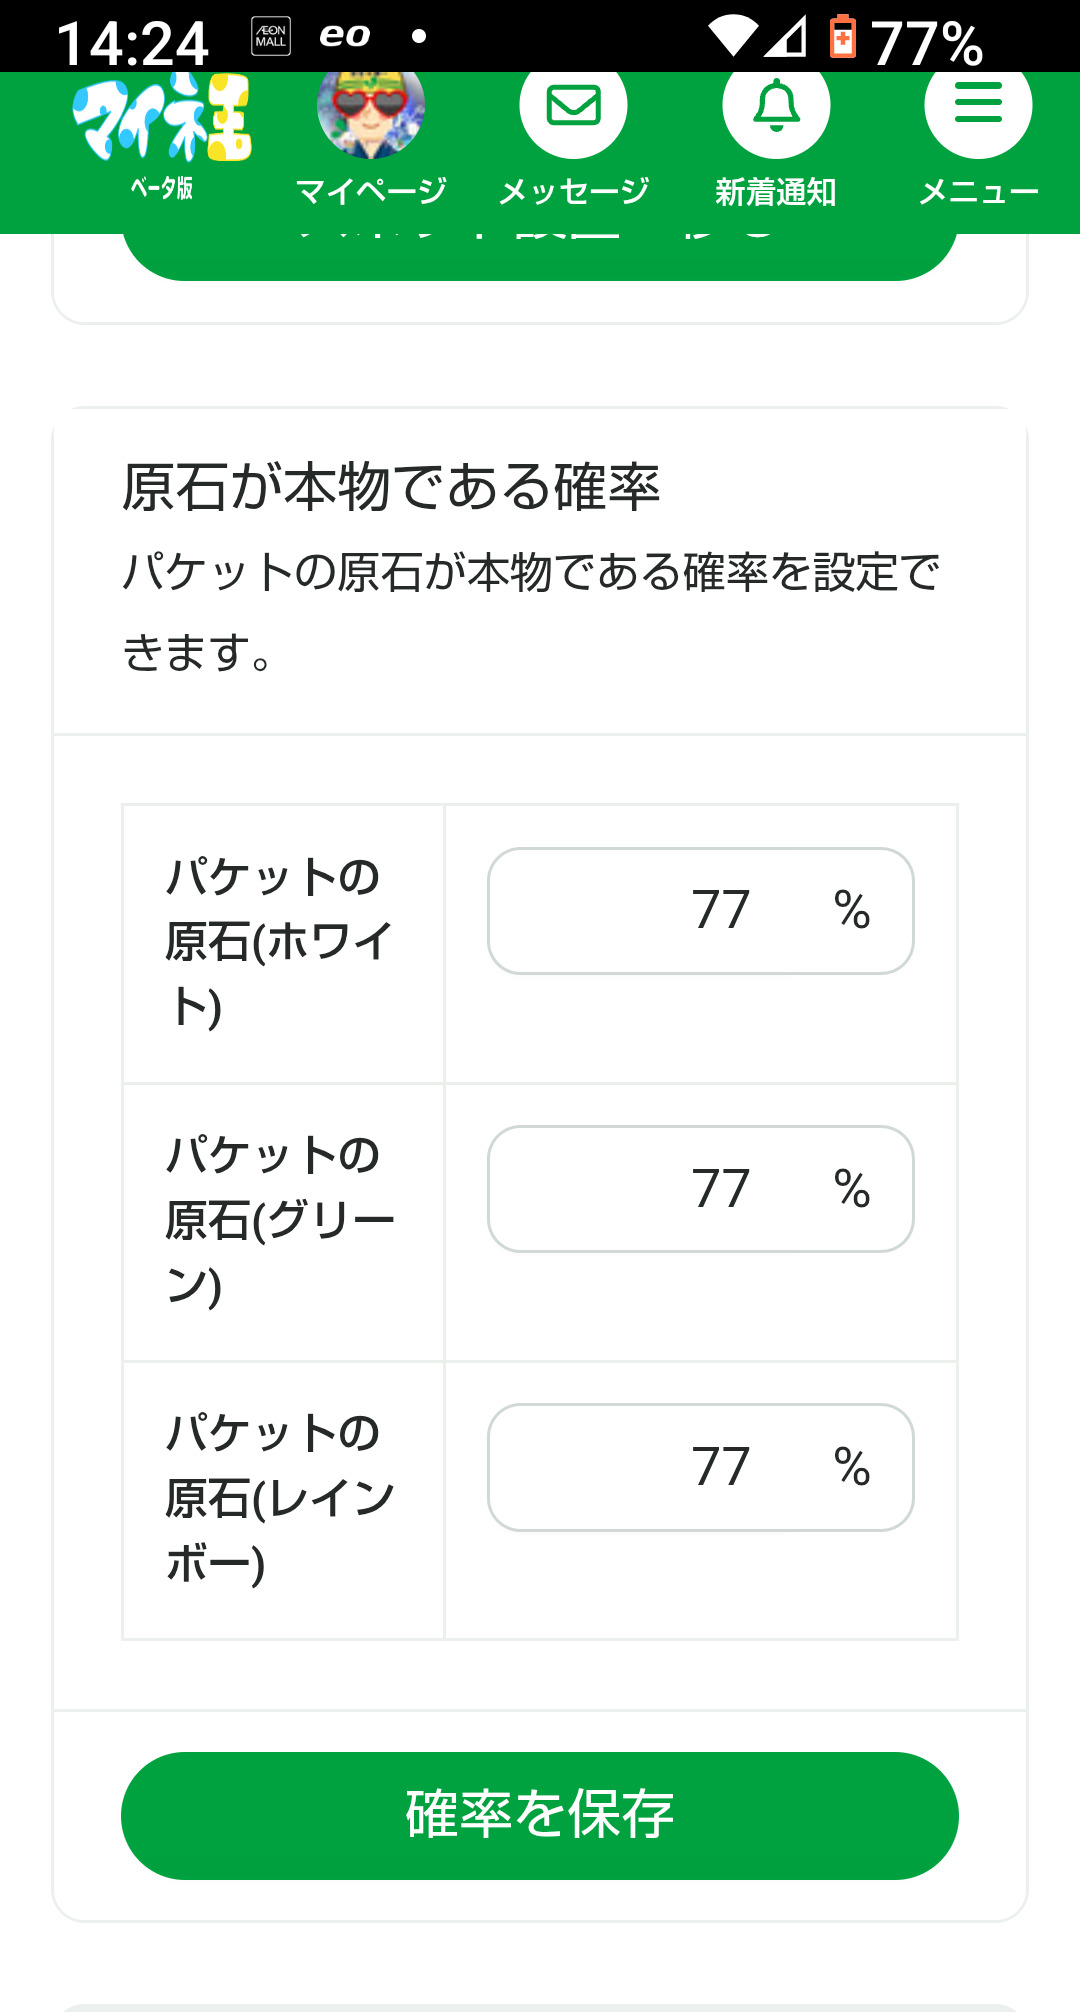Select the メニュー label

[x=978, y=191]
